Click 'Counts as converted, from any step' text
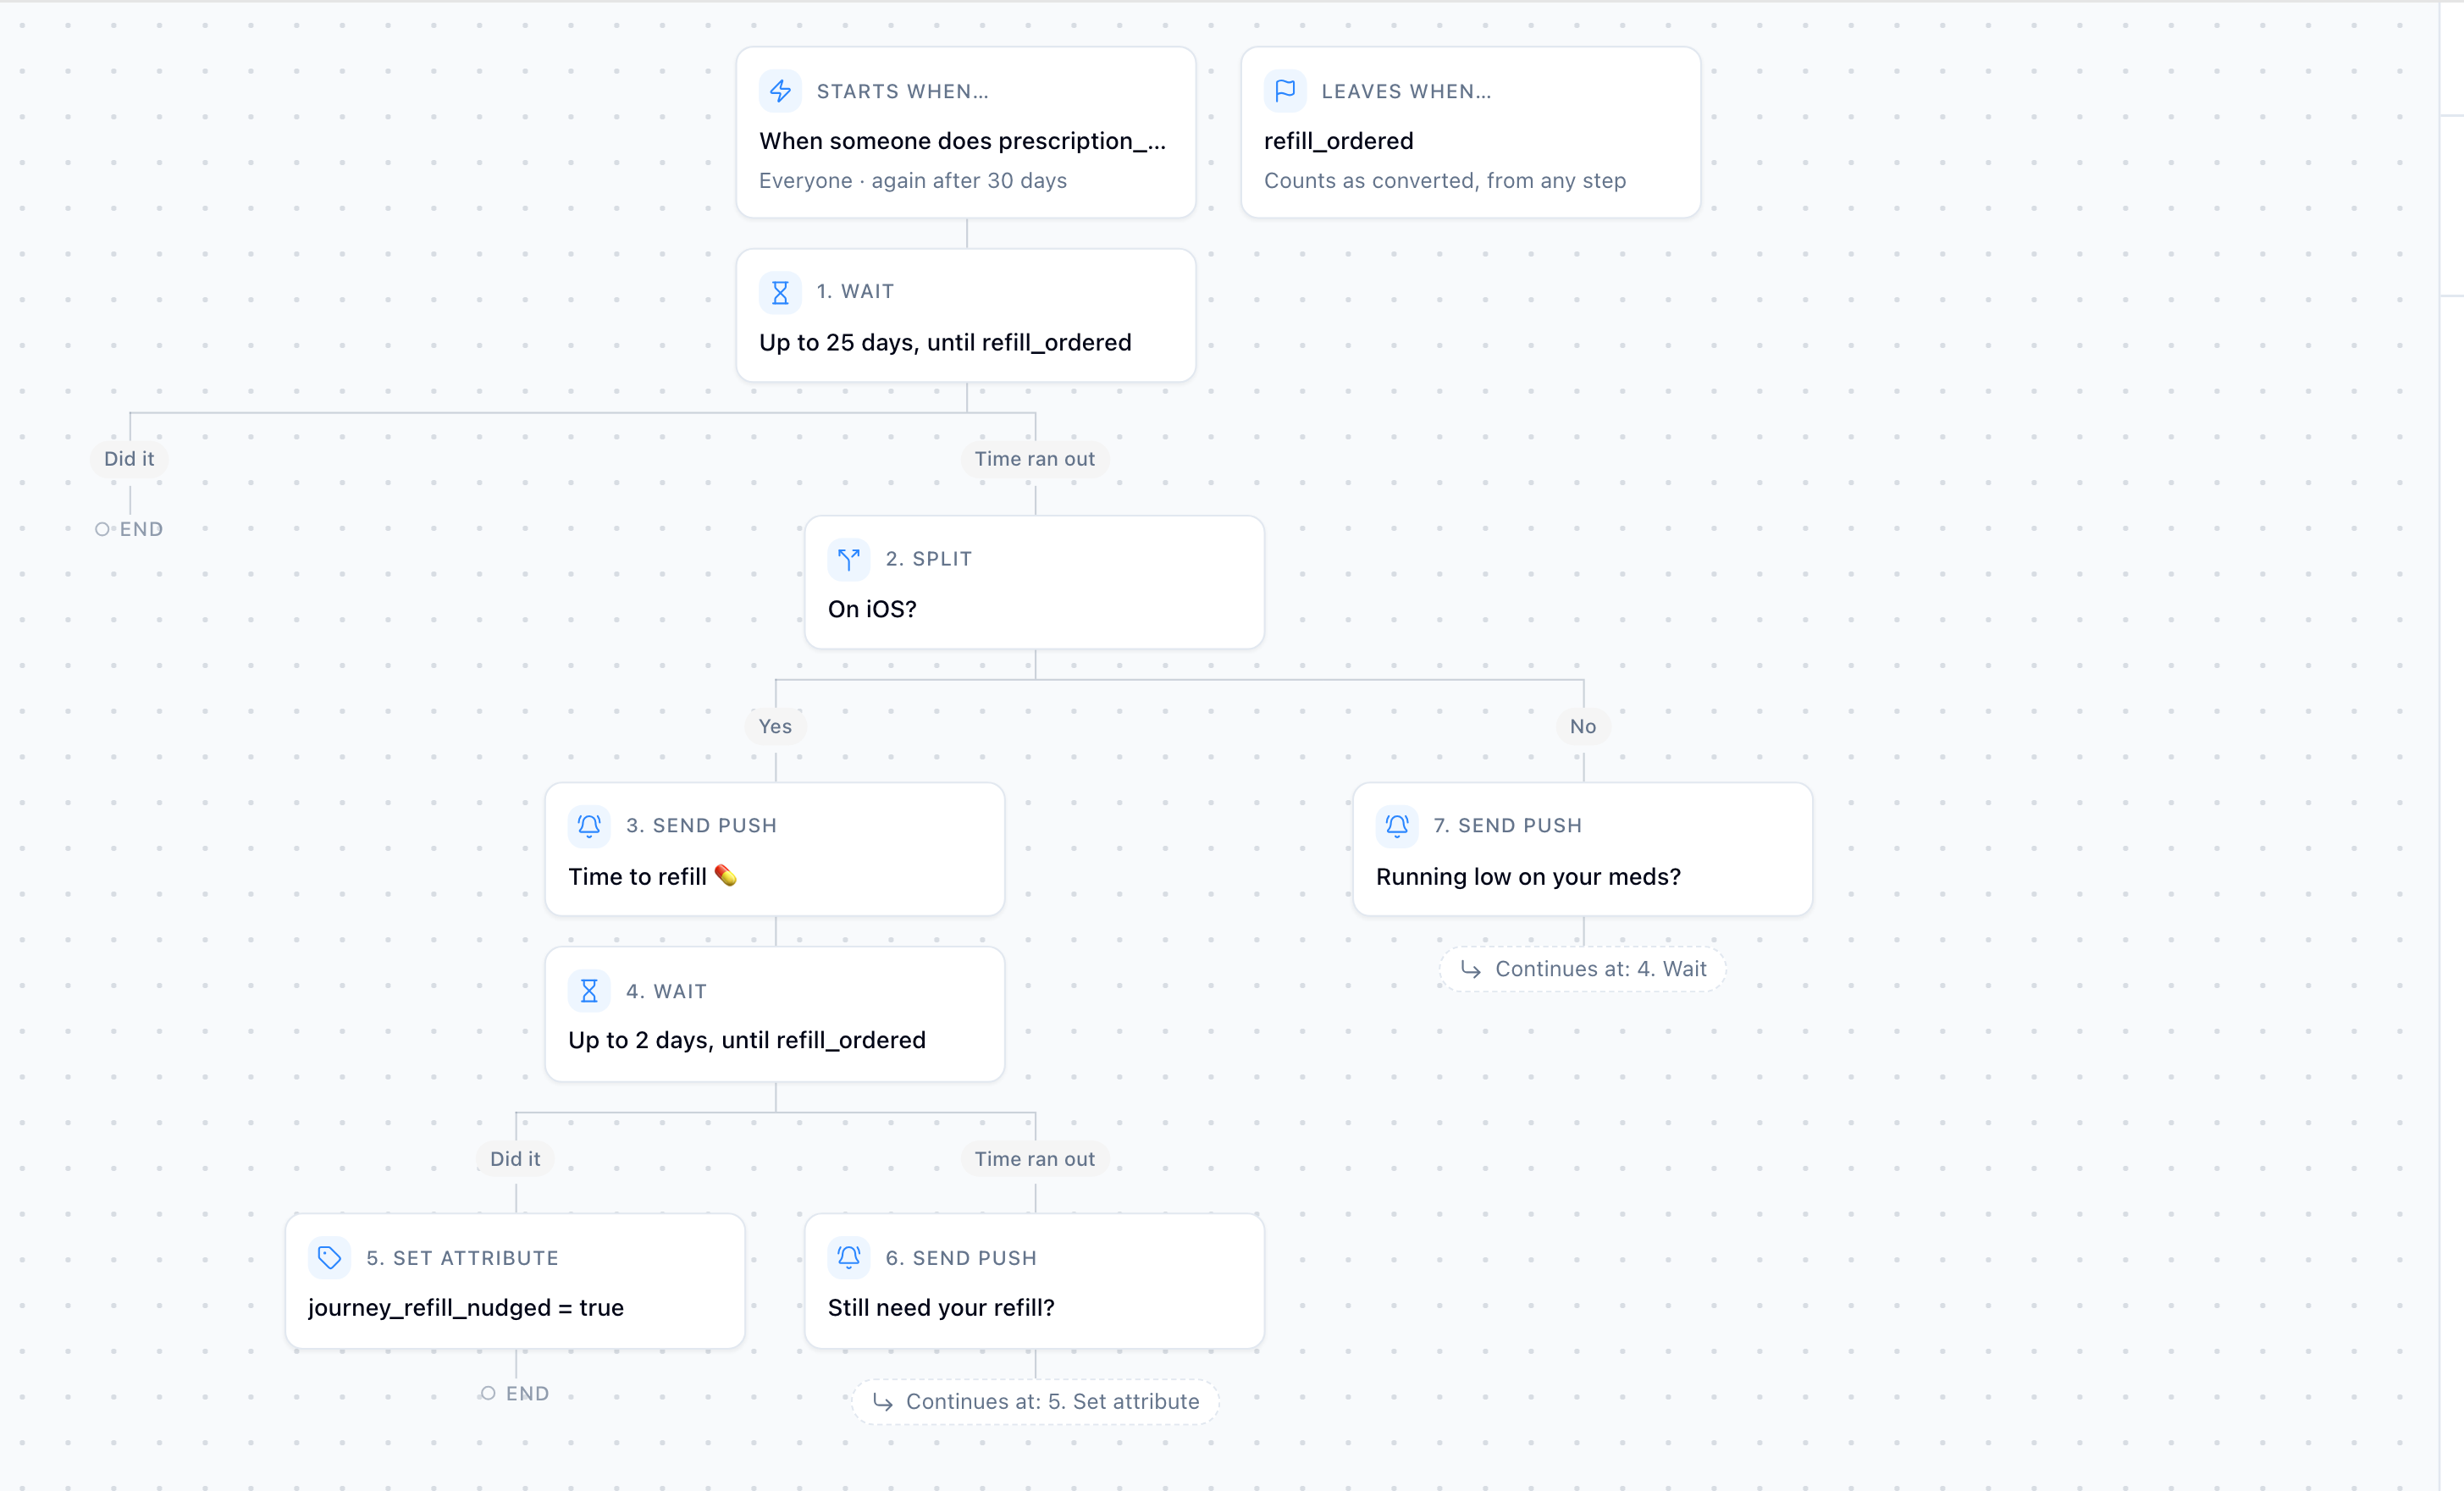This screenshot has height=1491, width=2464. (1445, 181)
